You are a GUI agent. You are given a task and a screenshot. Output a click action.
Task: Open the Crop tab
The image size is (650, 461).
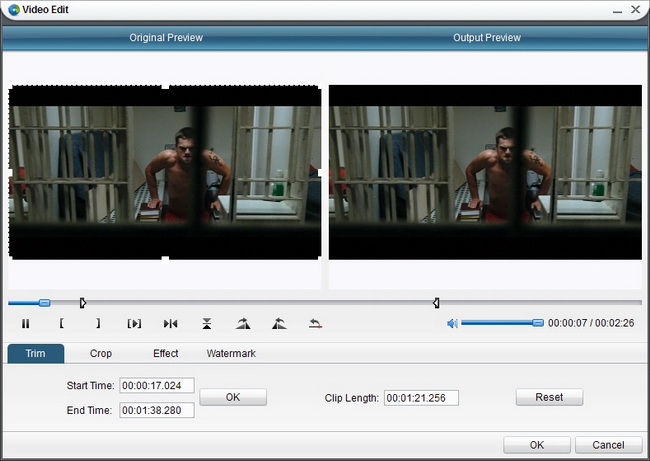coord(101,354)
